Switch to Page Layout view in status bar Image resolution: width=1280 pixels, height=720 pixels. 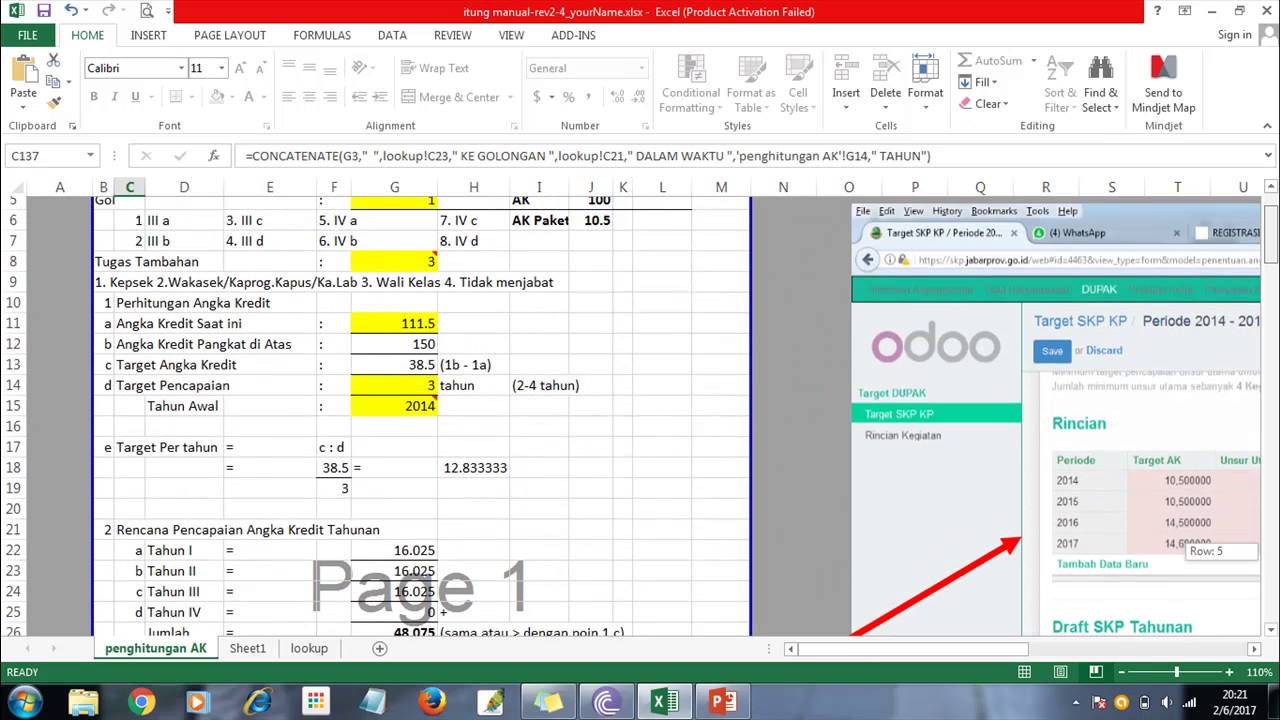click(1060, 672)
